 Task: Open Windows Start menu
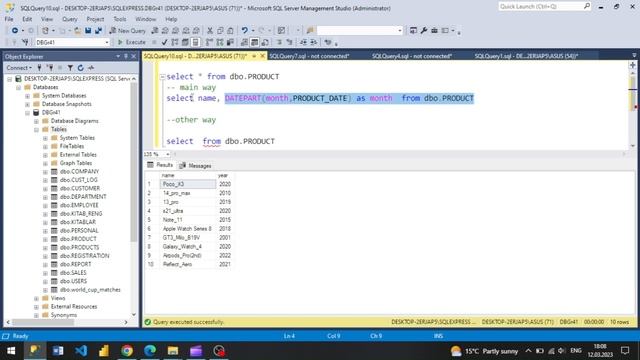11,351
